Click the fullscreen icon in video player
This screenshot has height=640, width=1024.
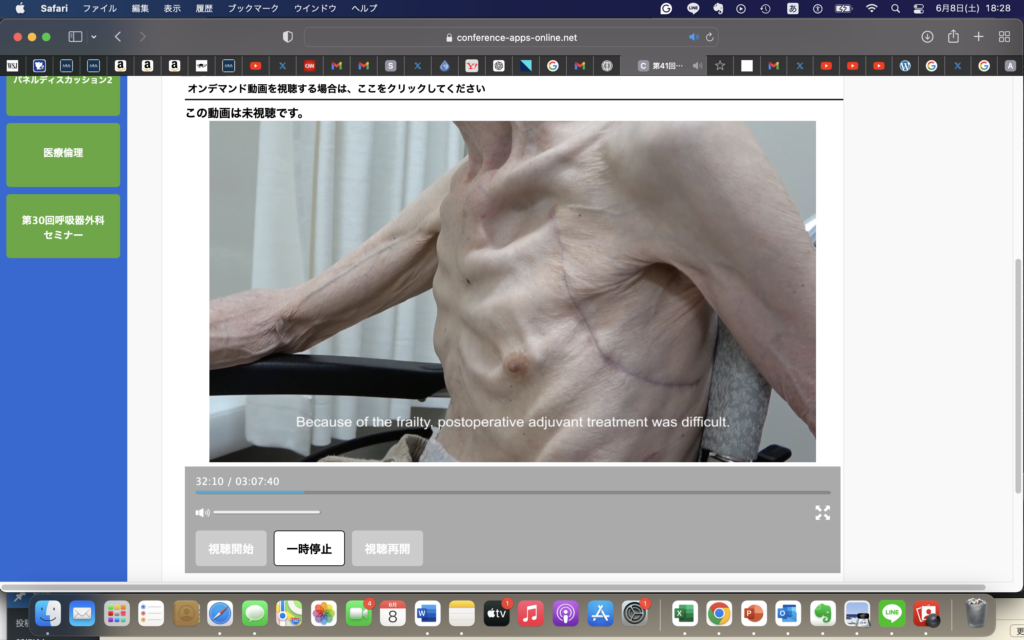click(x=822, y=513)
